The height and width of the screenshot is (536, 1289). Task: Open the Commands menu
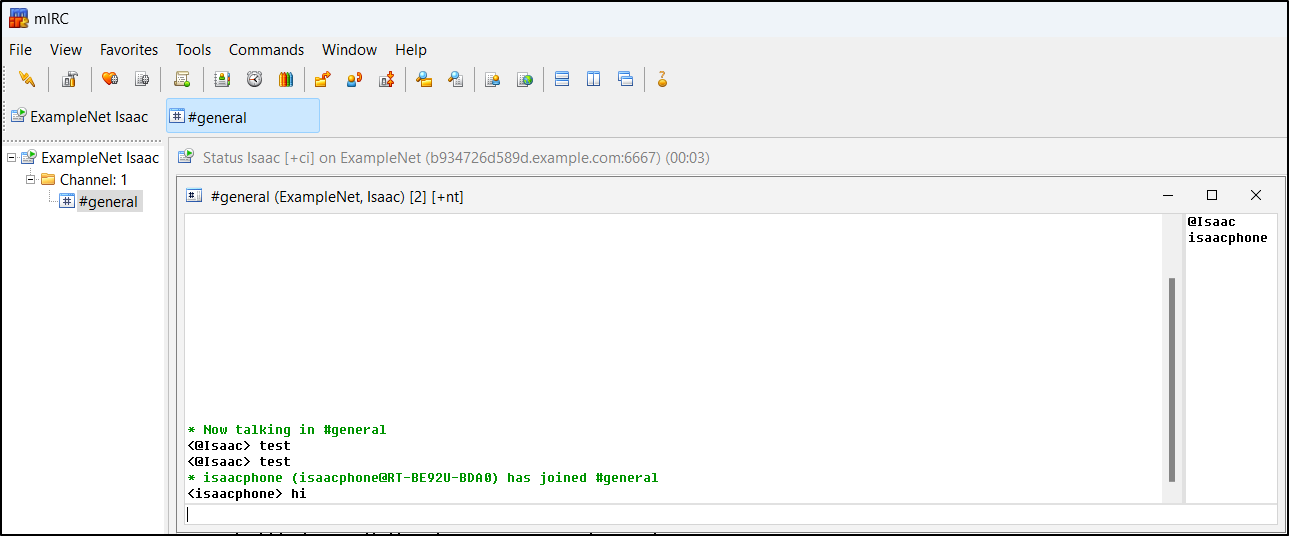point(266,50)
